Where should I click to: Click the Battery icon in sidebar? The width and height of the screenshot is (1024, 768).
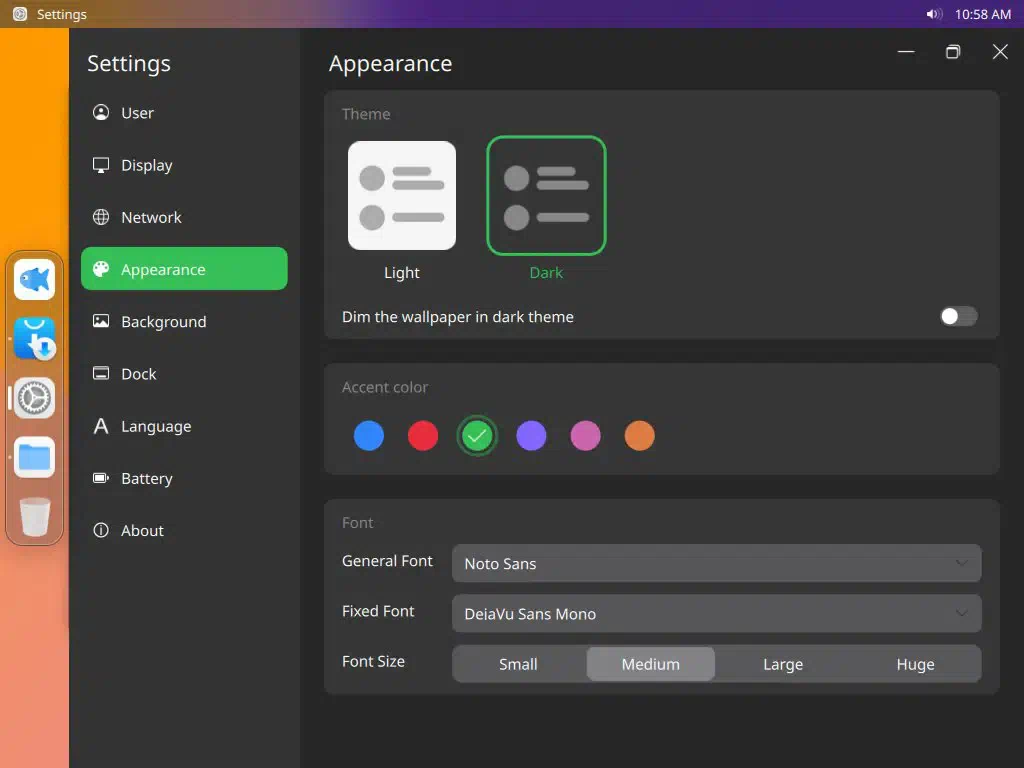(x=101, y=478)
